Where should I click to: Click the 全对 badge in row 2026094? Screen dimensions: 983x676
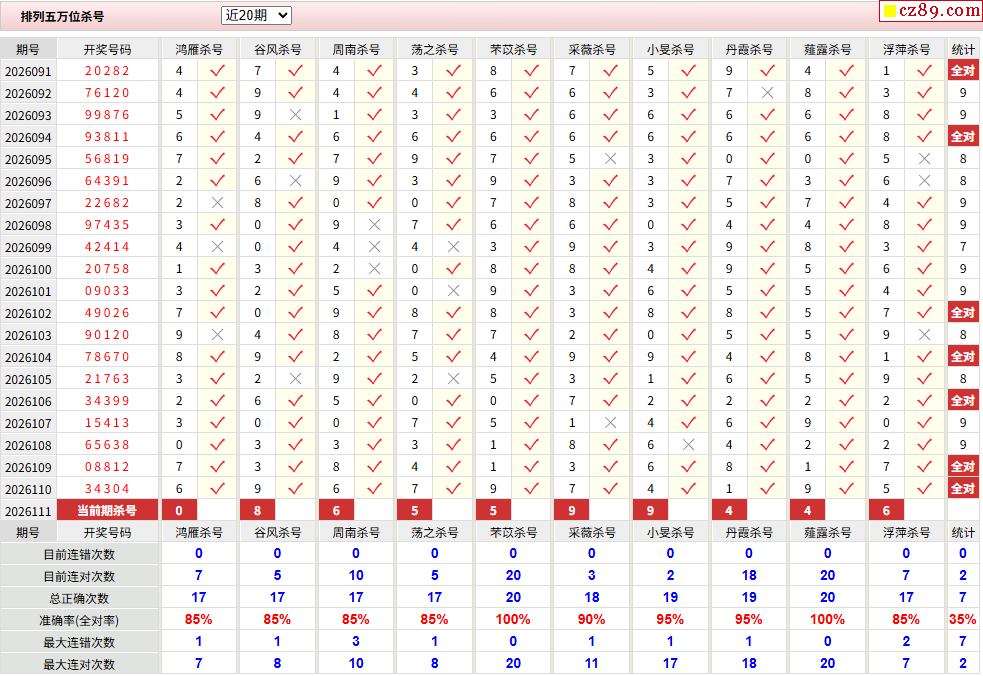(963, 137)
